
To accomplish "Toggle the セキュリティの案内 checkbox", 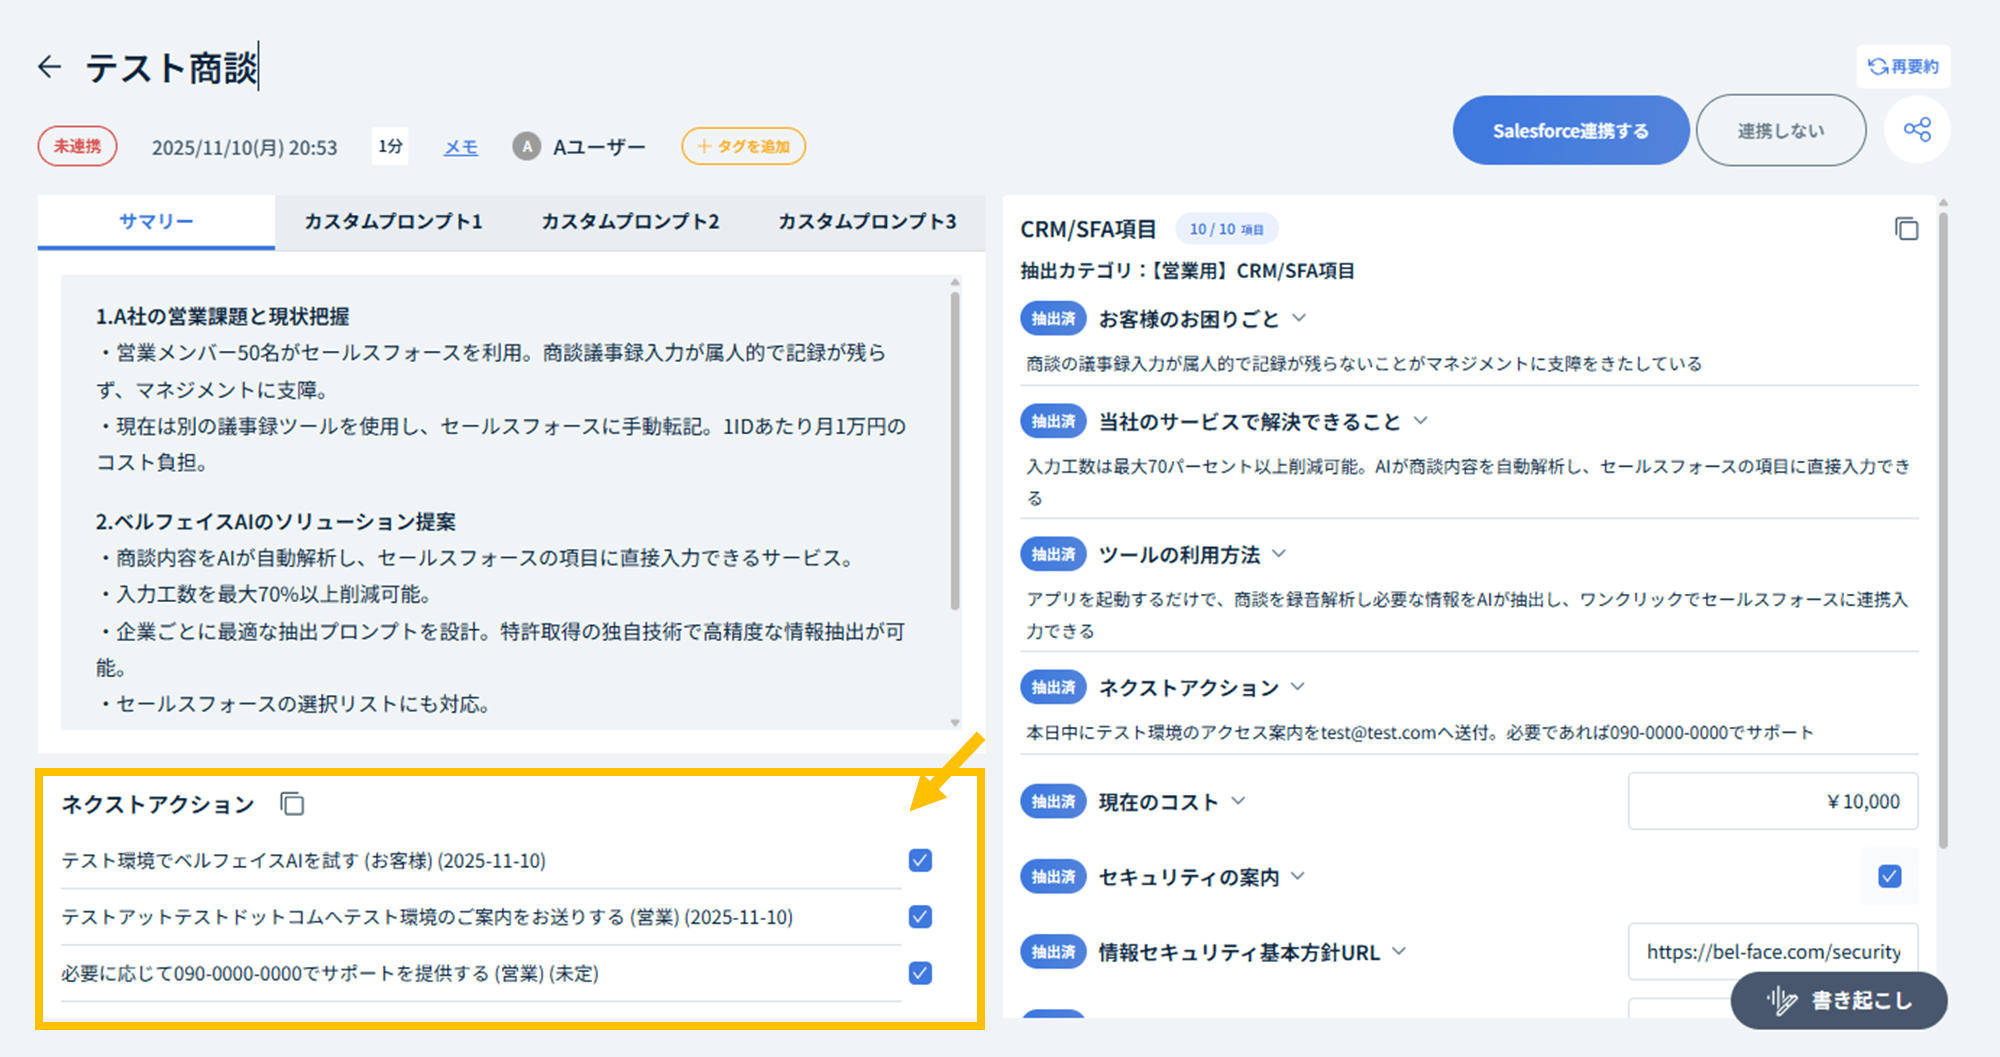I will [x=1889, y=877].
